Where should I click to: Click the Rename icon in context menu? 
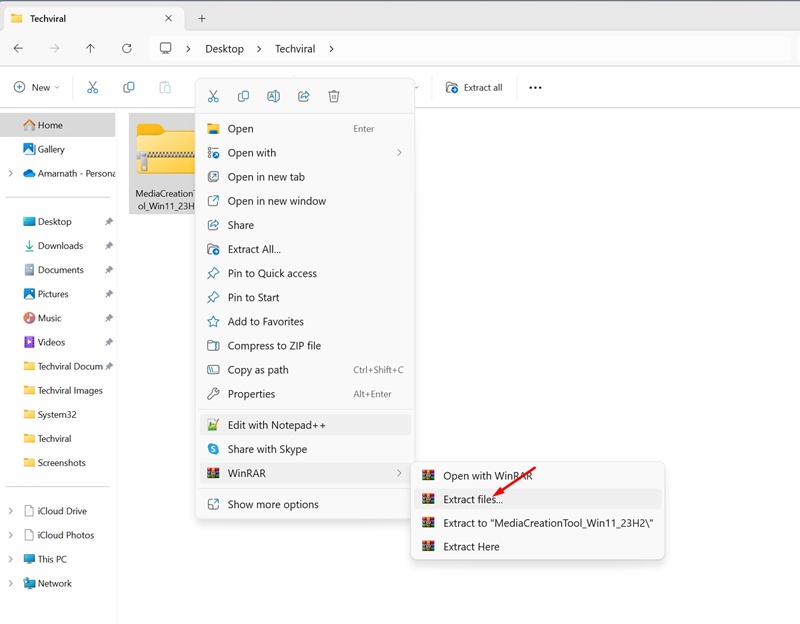[x=273, y=96]
